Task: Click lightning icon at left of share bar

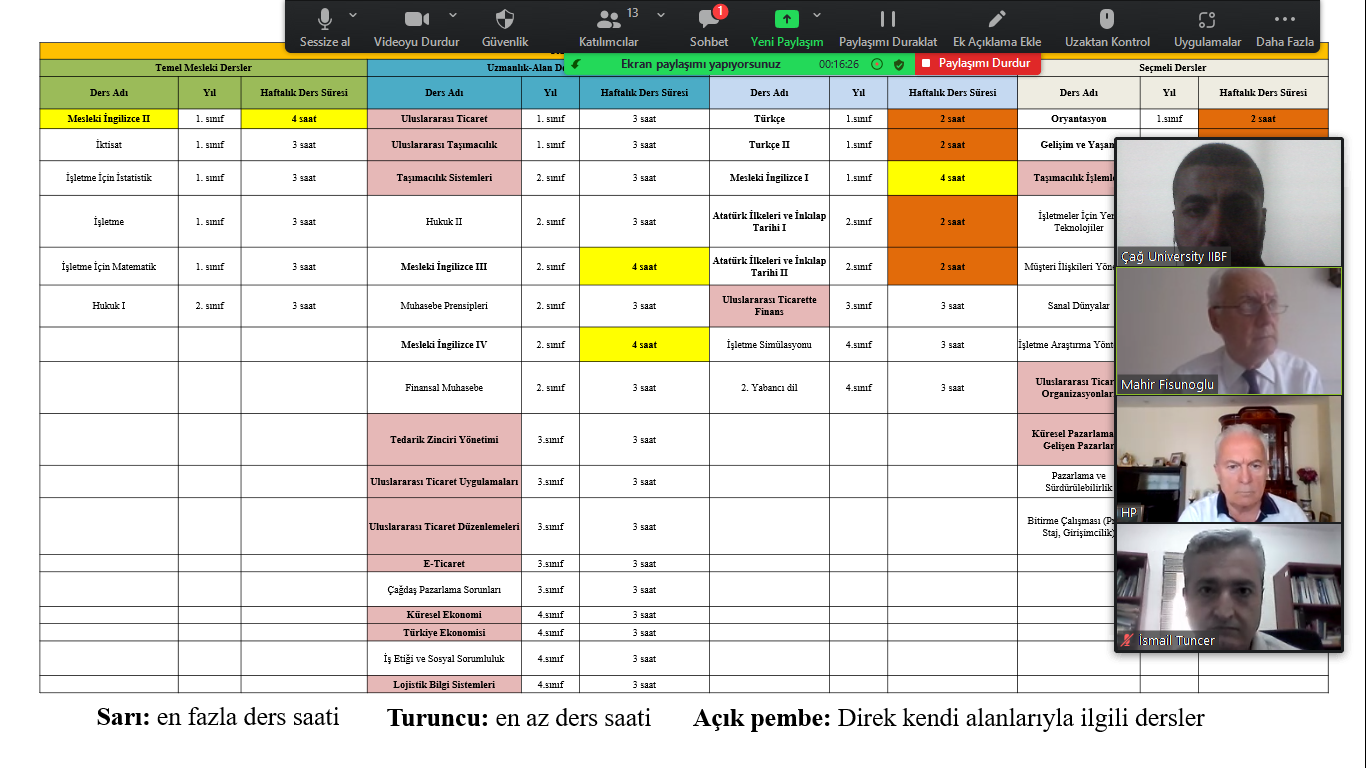Action: (576, 64)
